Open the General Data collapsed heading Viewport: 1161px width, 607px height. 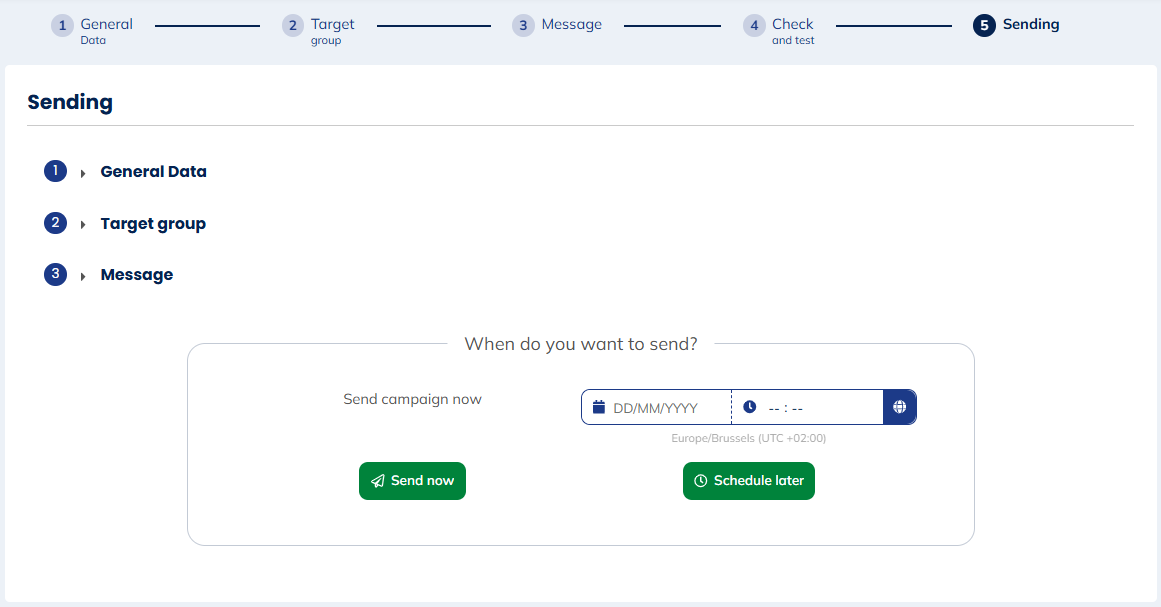(153, 171)
